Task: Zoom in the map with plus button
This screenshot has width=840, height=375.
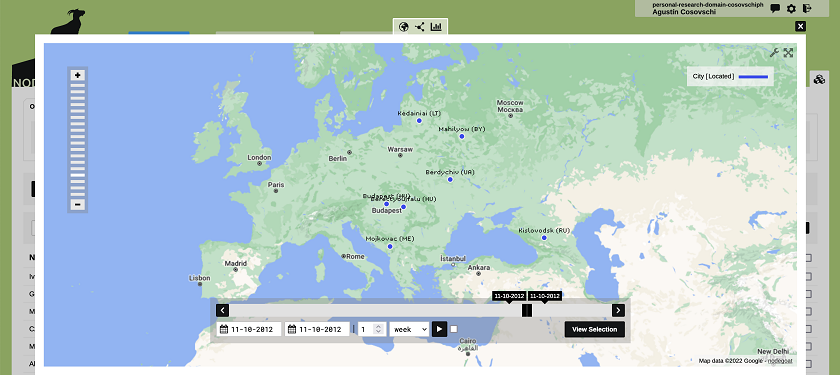Action: pyautogui.click(x=78, y=76)
